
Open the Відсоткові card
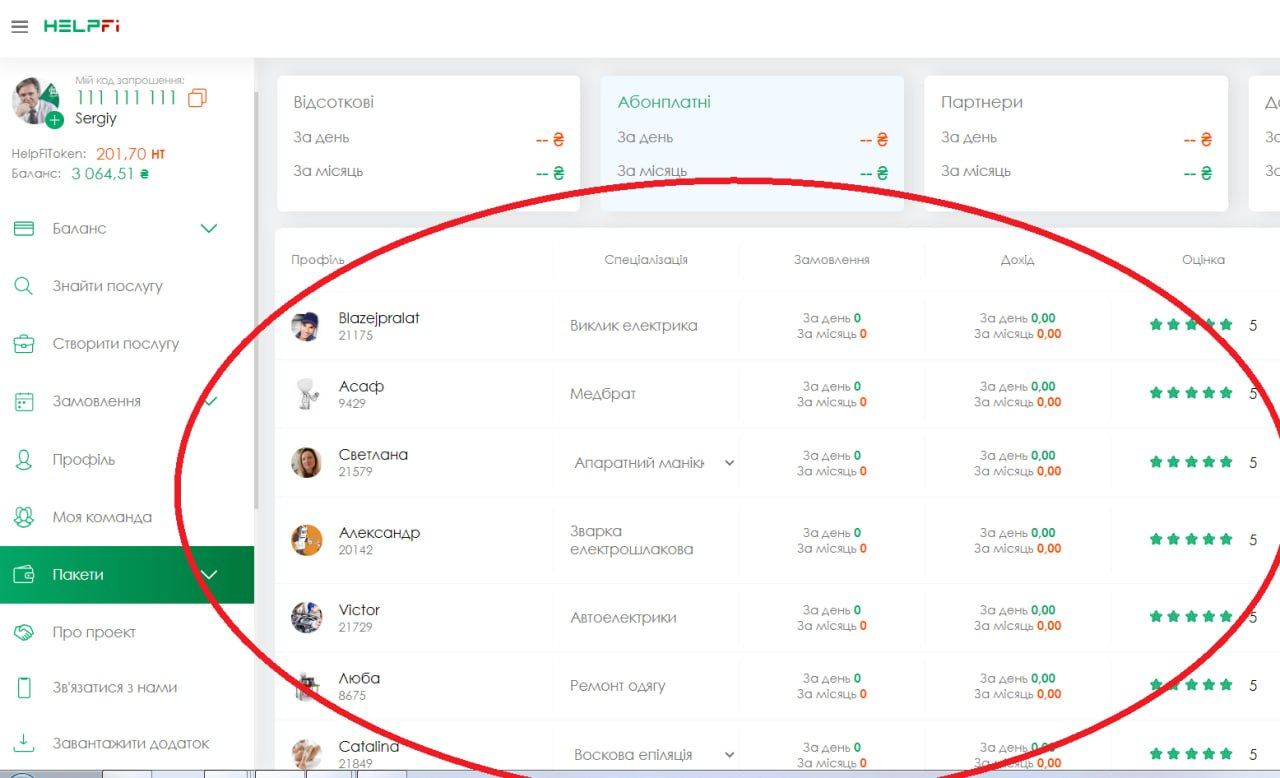pos(427,142)
